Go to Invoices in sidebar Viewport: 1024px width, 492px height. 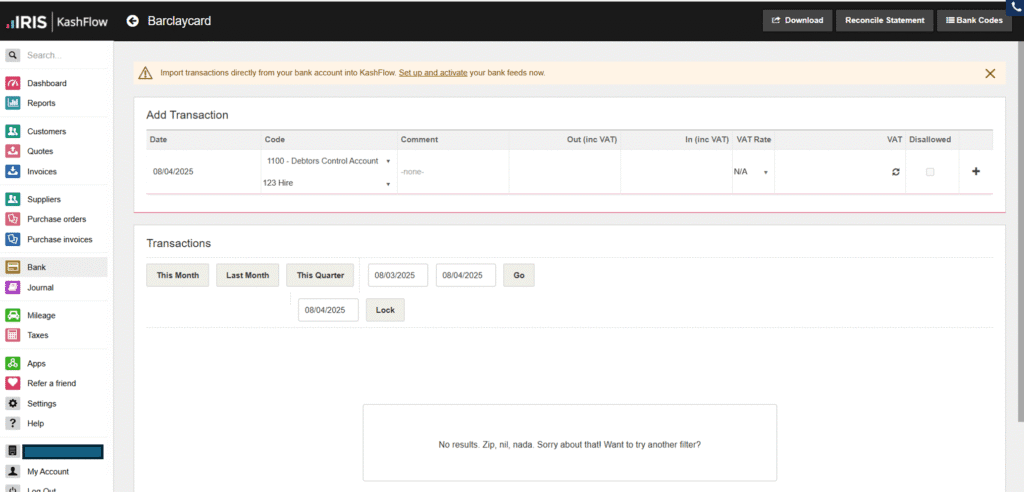(41, 171)
